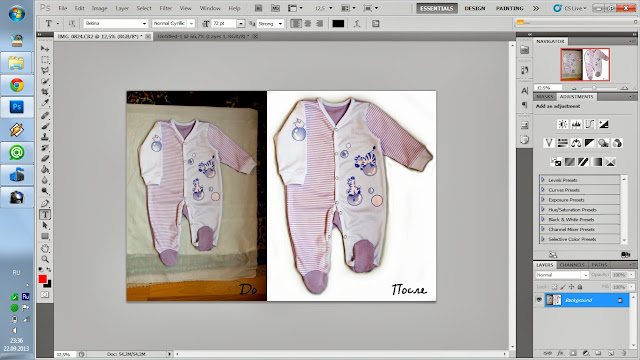Select the Hand tool

[45, 248]
